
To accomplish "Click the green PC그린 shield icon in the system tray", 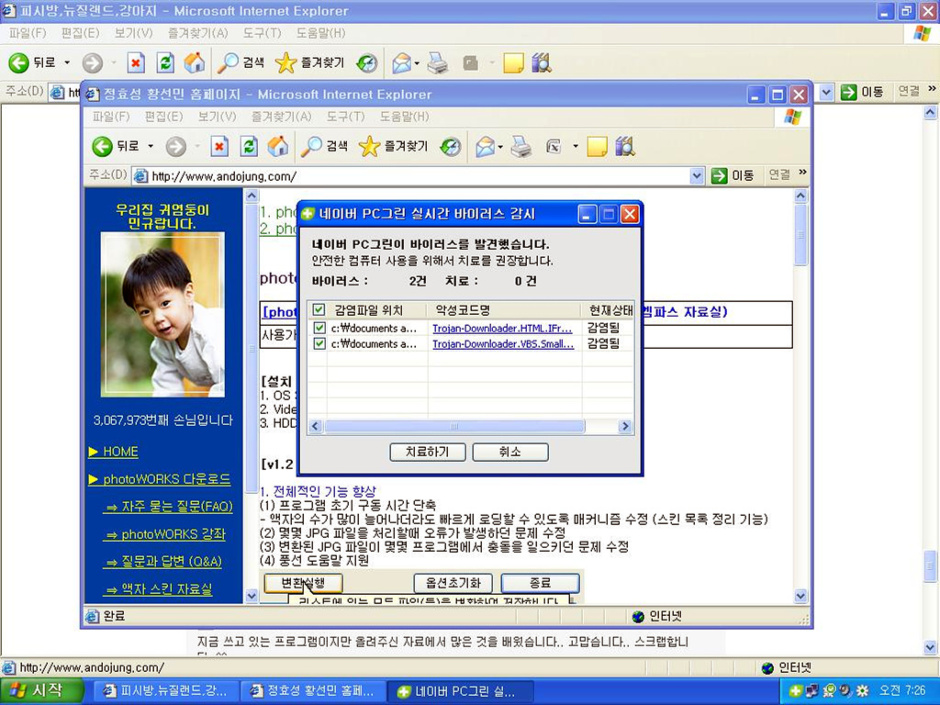I will 796,691.
